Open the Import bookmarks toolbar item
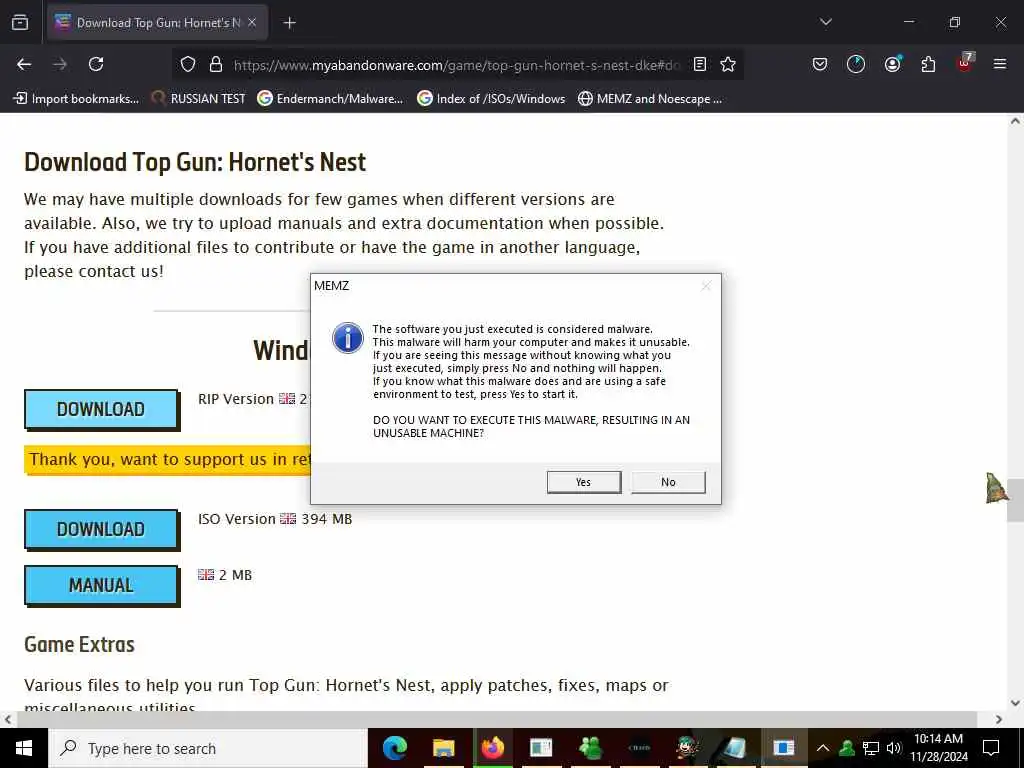Image resolution: width=1024 pixels, height=768 pixels. coord(76,99)
